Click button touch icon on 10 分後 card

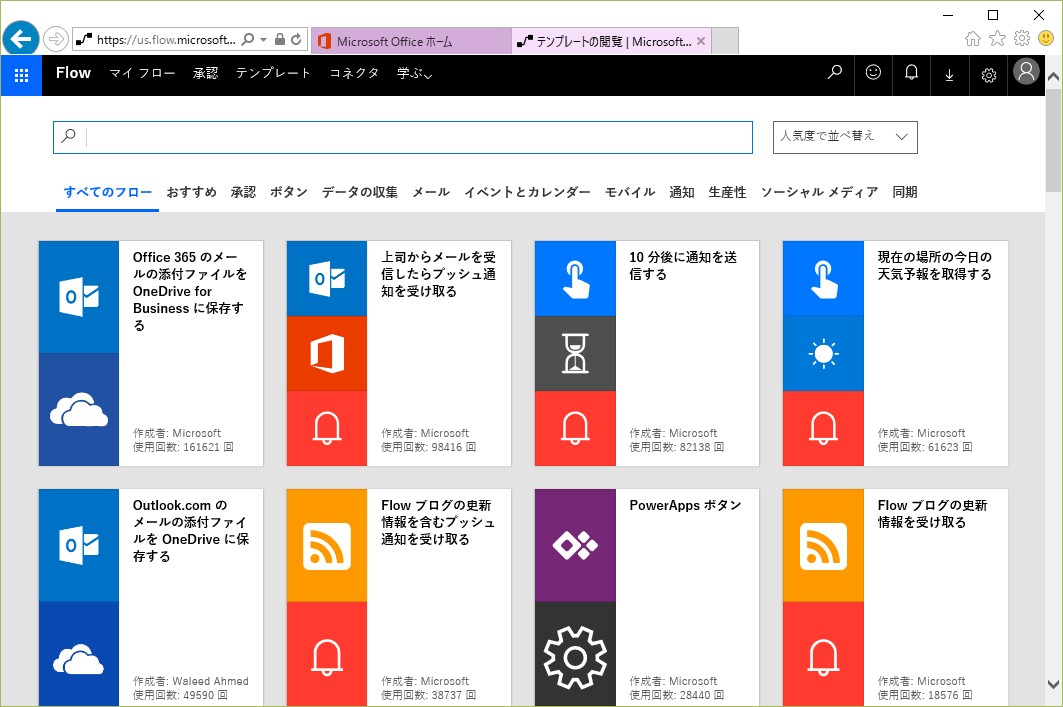(575, 279)
